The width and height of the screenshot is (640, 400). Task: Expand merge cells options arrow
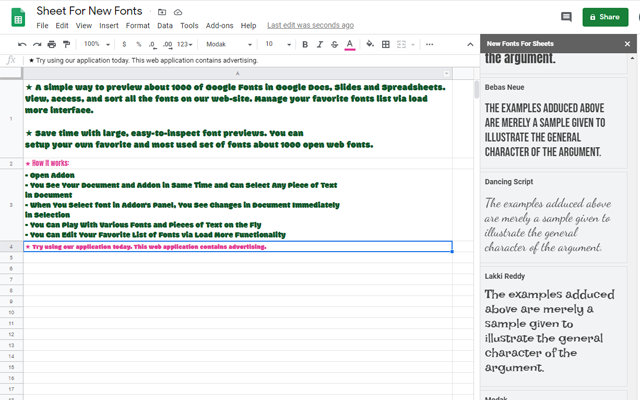[x=413, y=44]
